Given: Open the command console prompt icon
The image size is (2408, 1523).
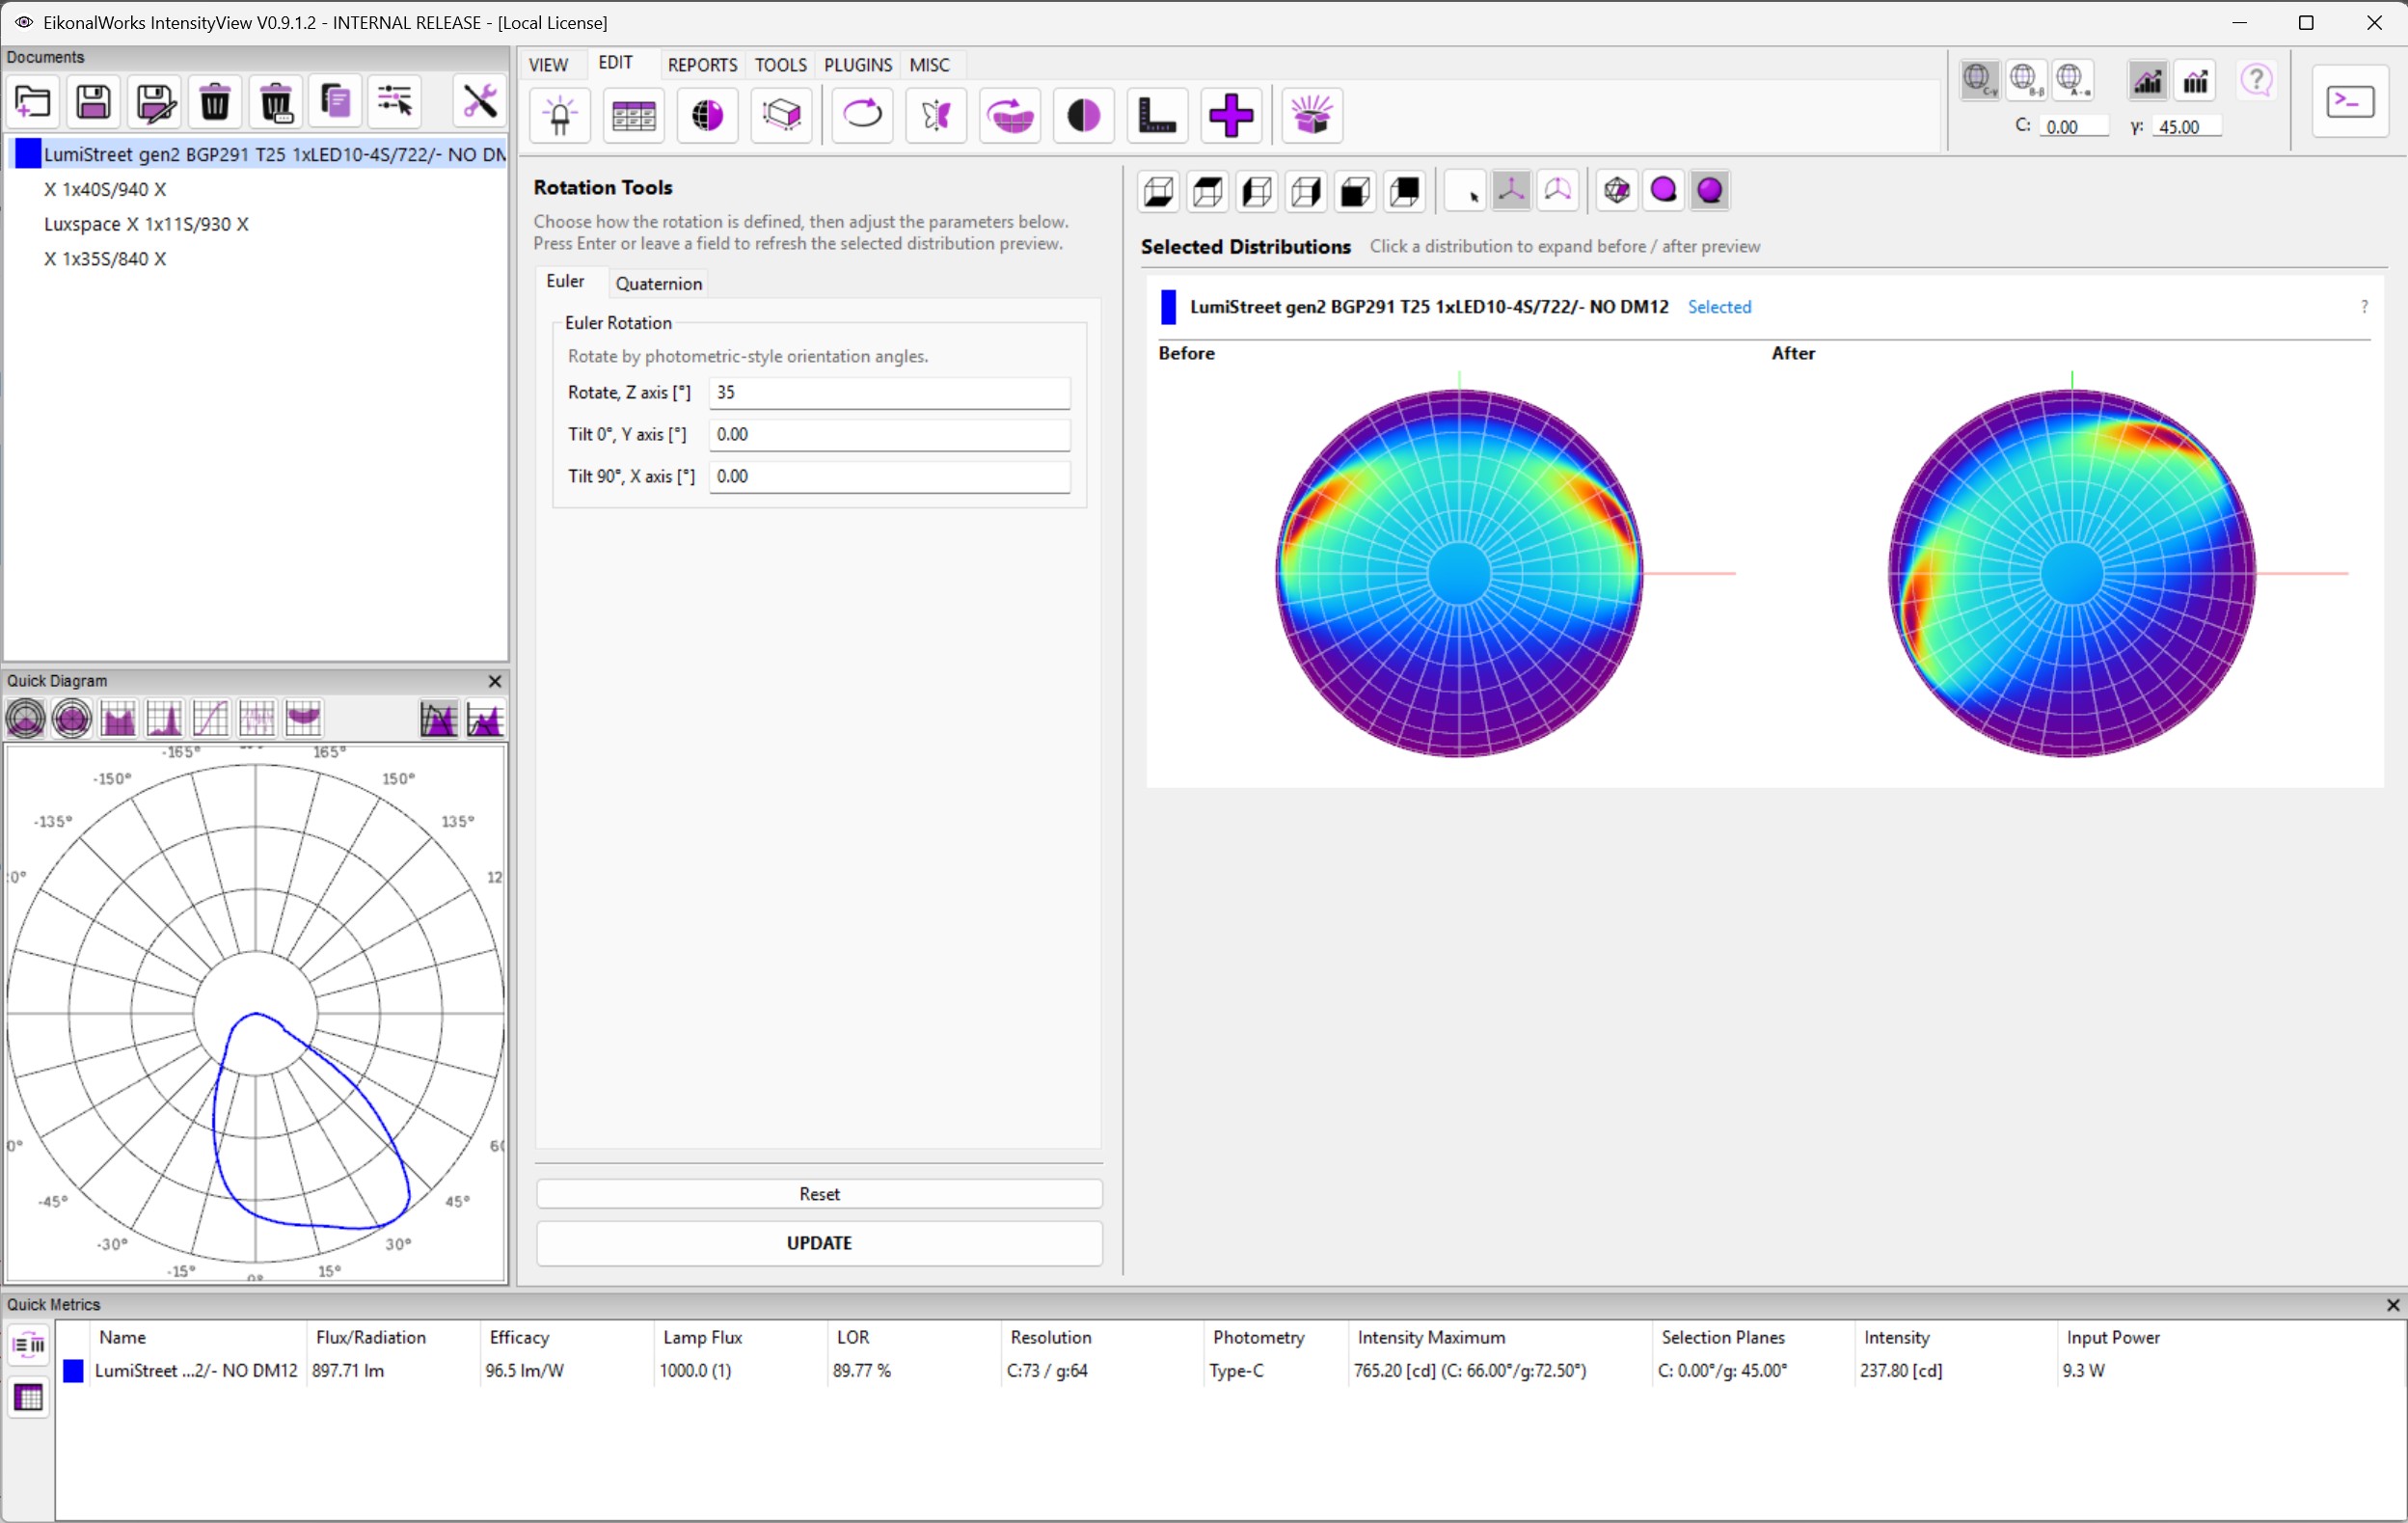Looking at the screenshot, I should (2351, 101).
